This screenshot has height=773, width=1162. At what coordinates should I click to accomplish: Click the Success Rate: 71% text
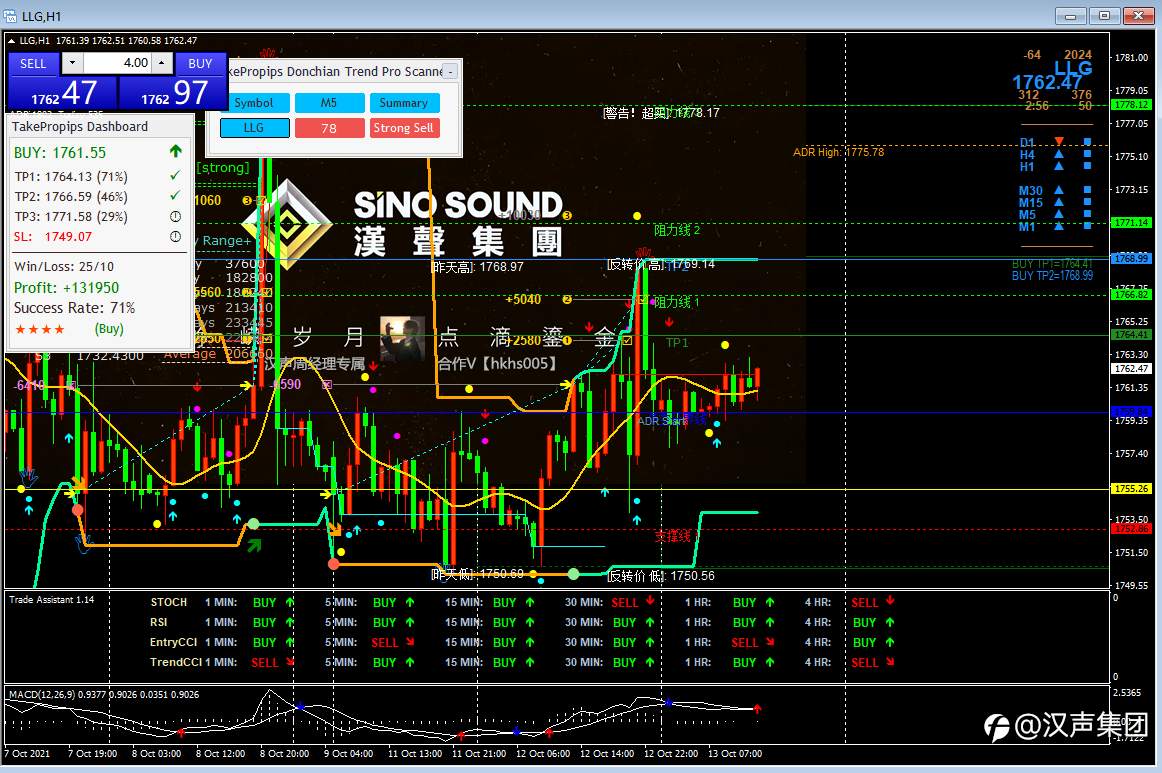(74, 308)
